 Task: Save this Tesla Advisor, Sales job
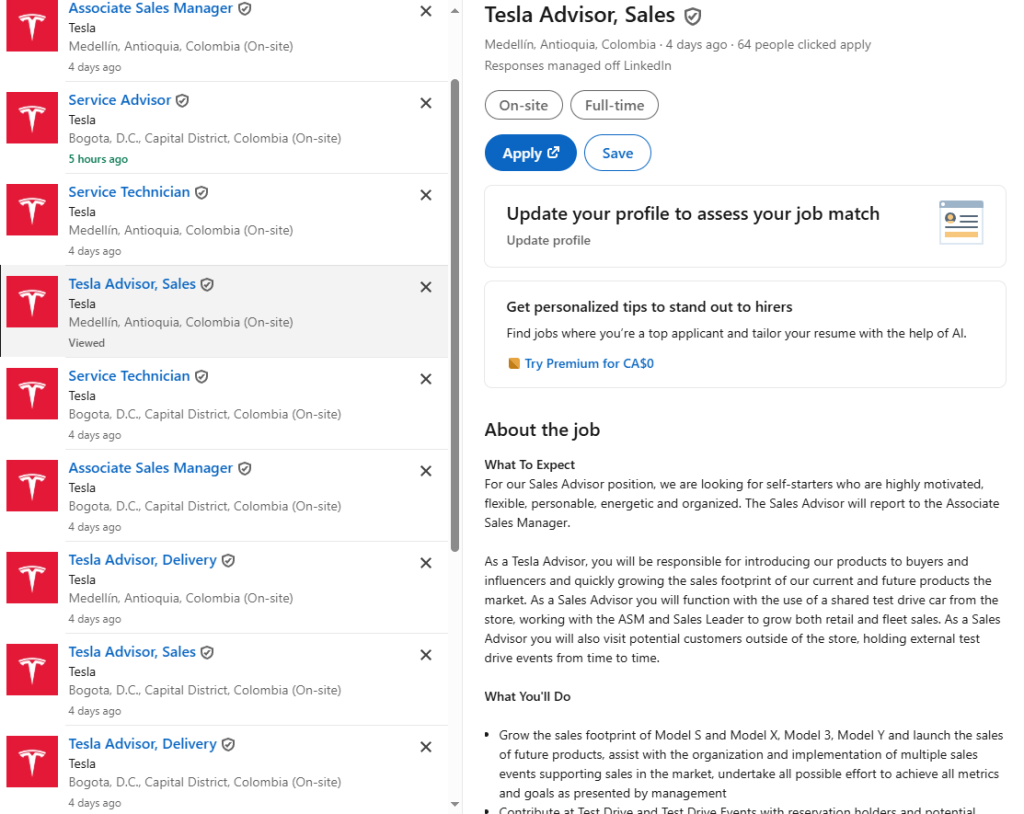point(617,153)
